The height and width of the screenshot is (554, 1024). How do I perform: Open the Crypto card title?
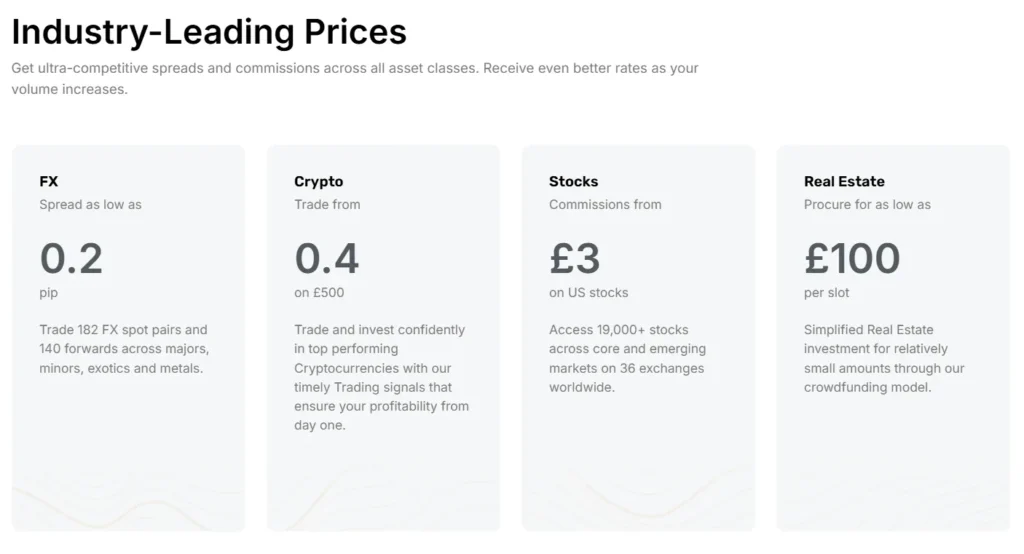click(318, 181)
